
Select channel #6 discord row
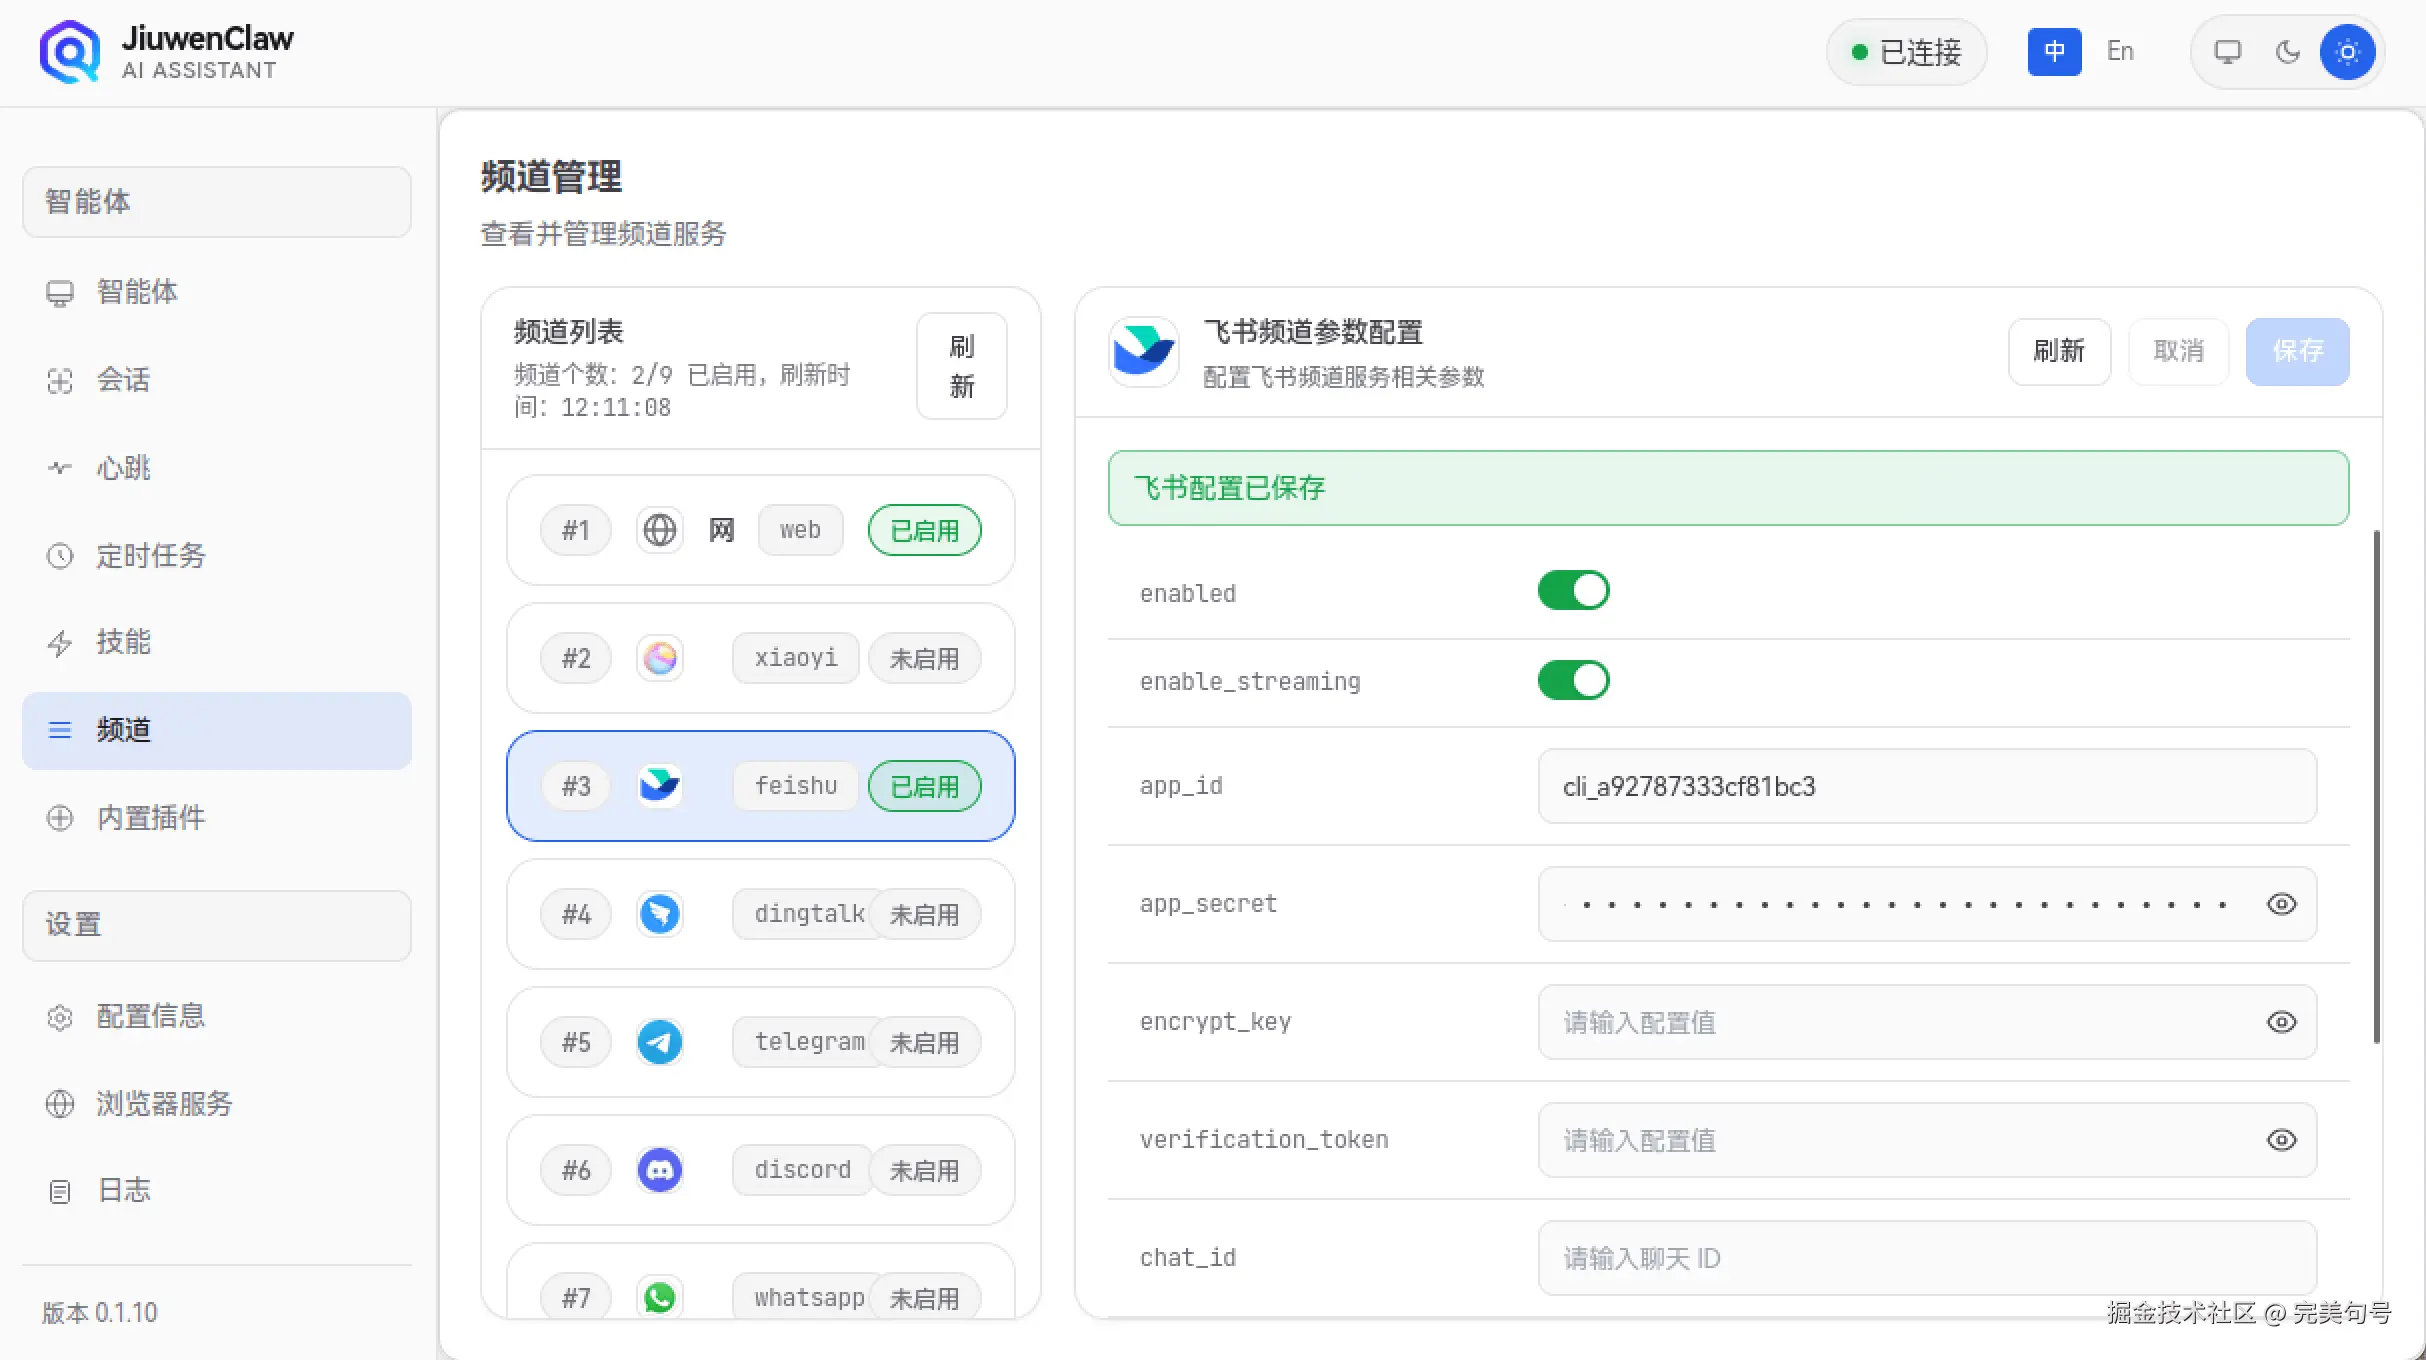760,1170
